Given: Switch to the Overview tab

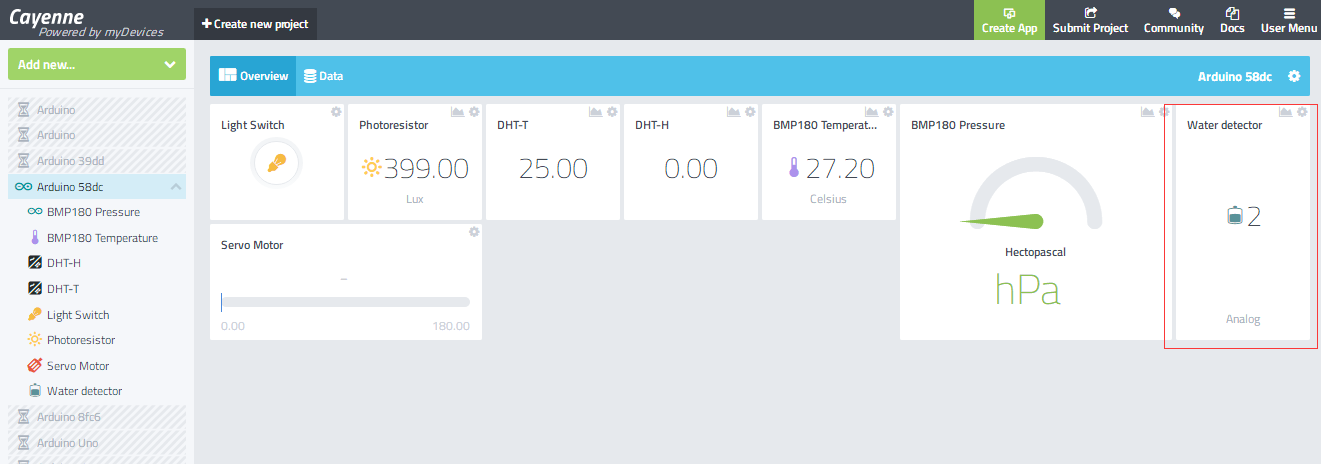Looking at the screenshot, I should (253, 76).
